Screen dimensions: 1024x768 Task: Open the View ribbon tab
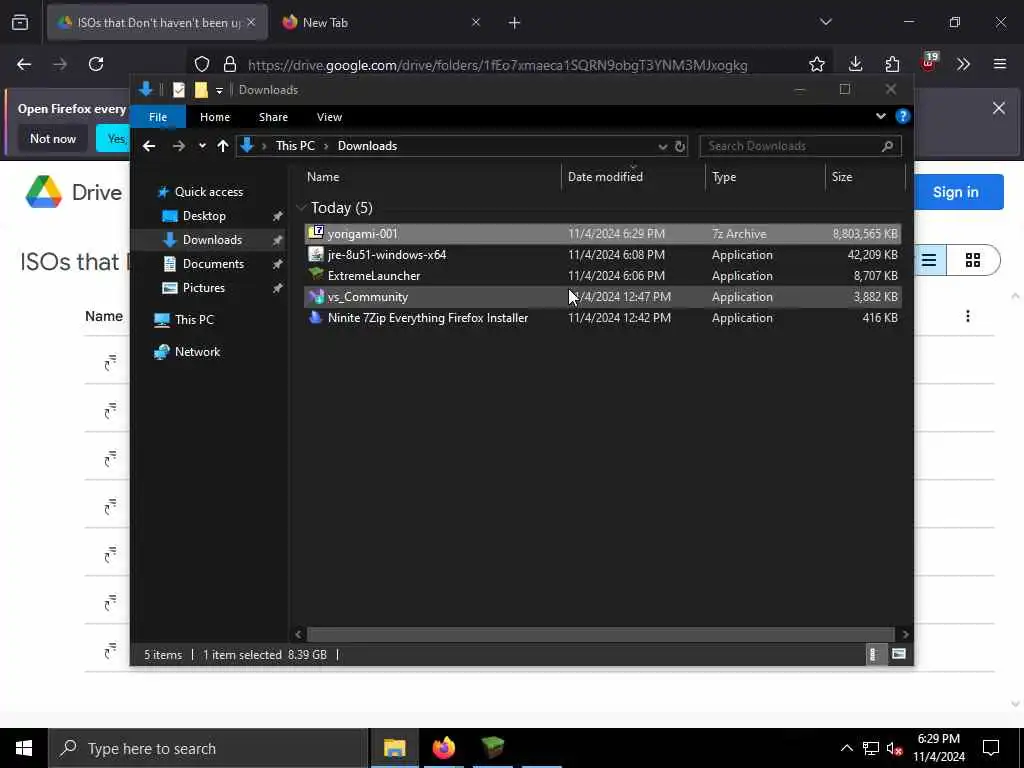329,117
